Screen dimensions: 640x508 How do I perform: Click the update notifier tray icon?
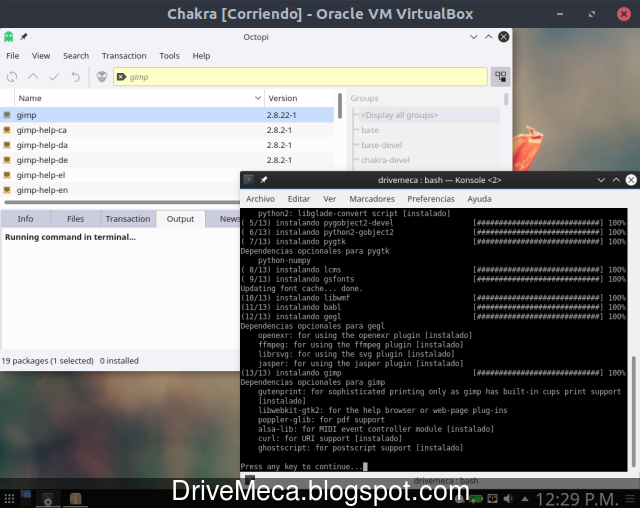pyautogui.click(x=493, y=499)
